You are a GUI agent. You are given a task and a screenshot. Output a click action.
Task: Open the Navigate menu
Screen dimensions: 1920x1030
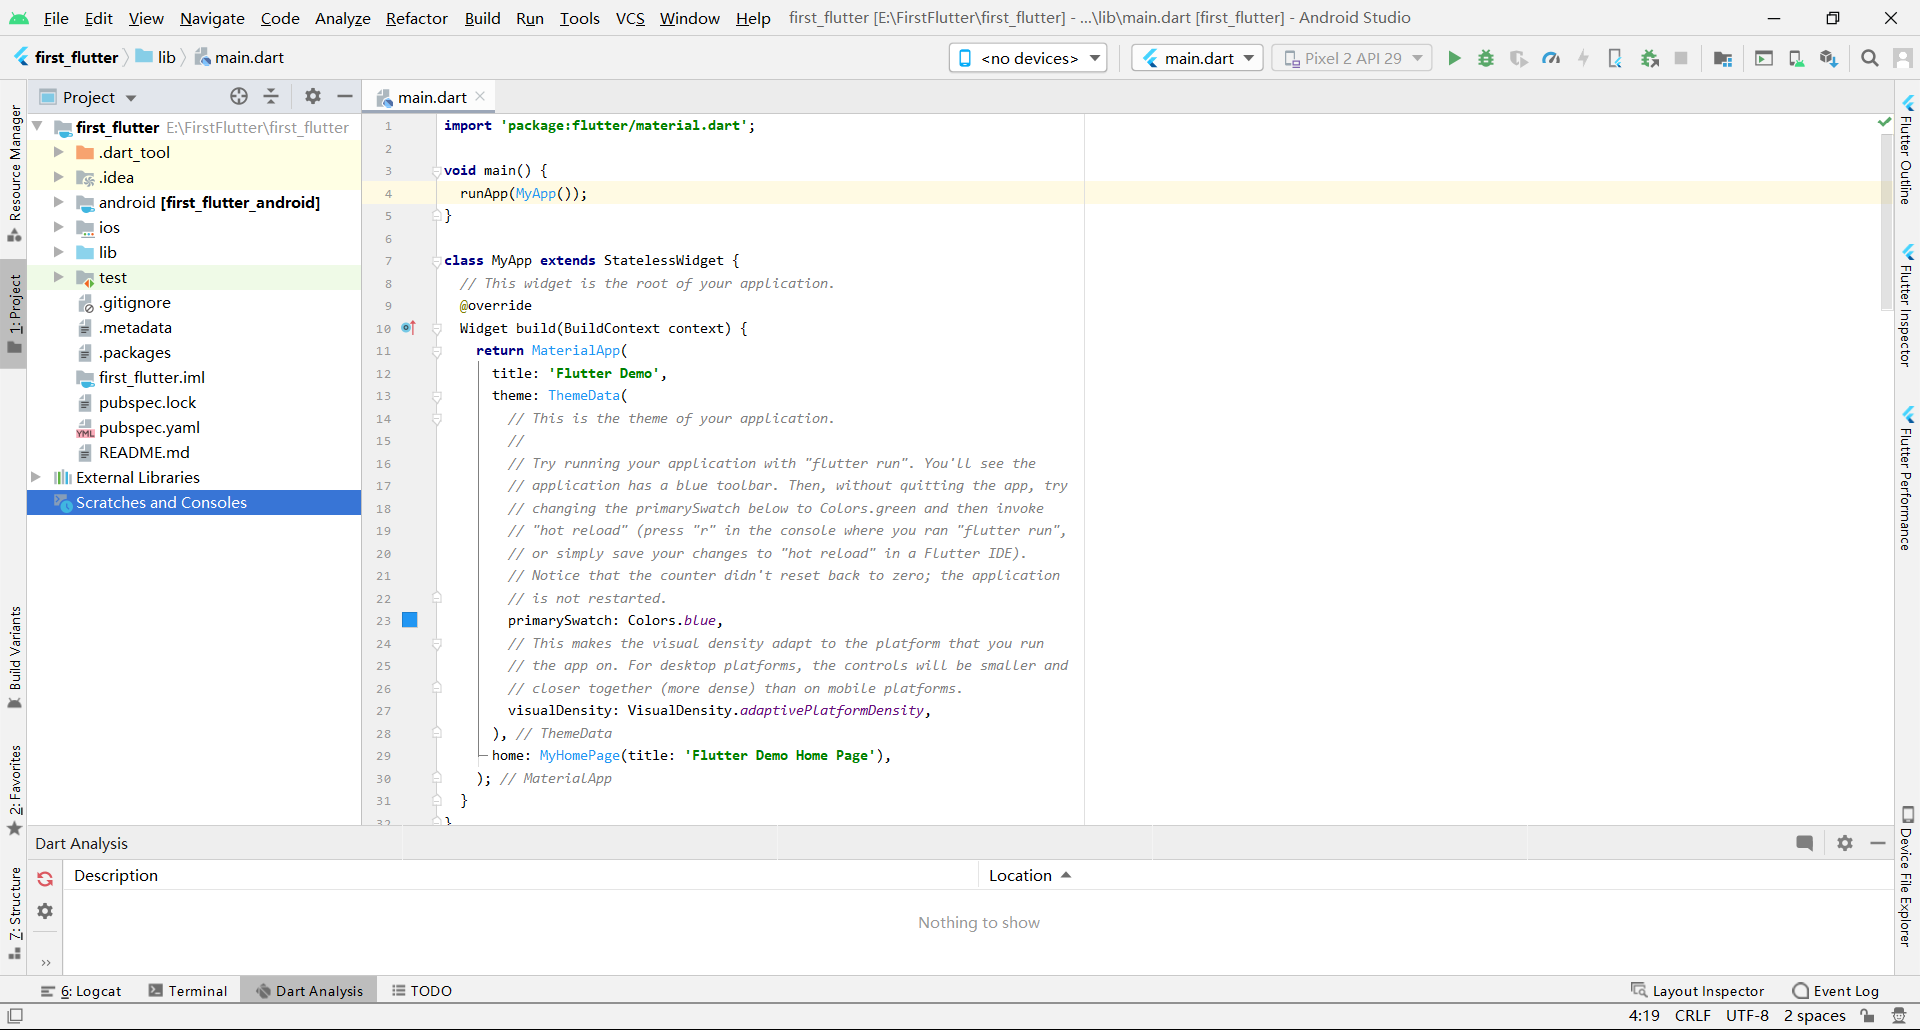[x=212, y=18]
